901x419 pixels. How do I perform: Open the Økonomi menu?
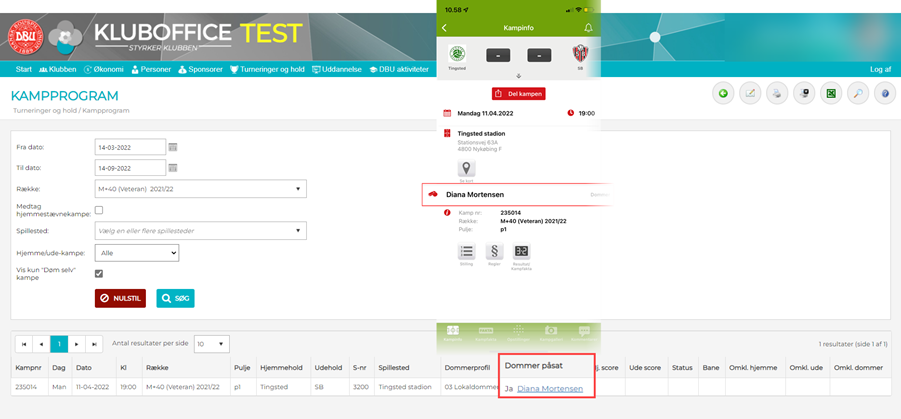(103, 70)
